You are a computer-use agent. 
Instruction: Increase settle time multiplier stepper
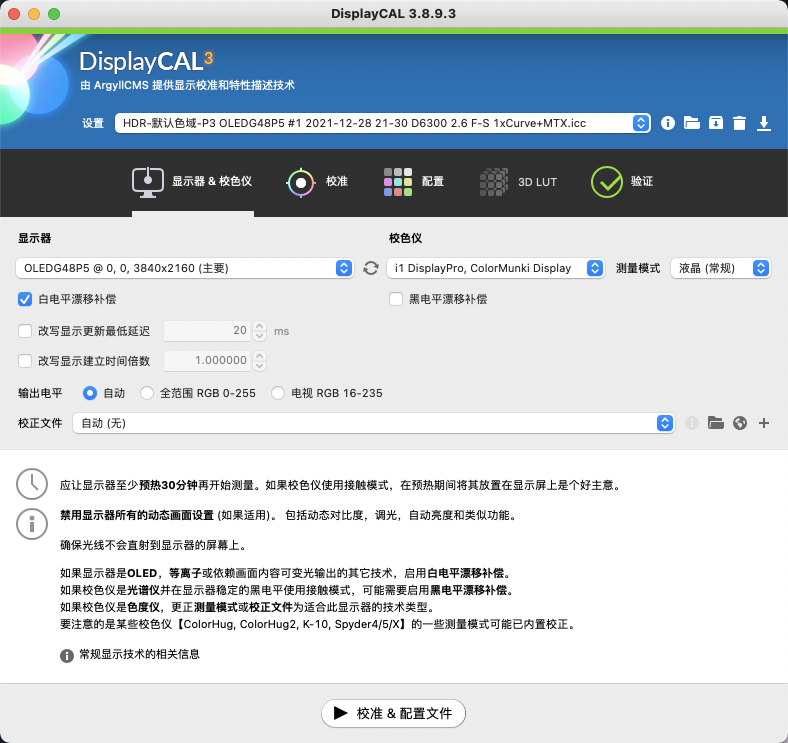tap(259, 356)
